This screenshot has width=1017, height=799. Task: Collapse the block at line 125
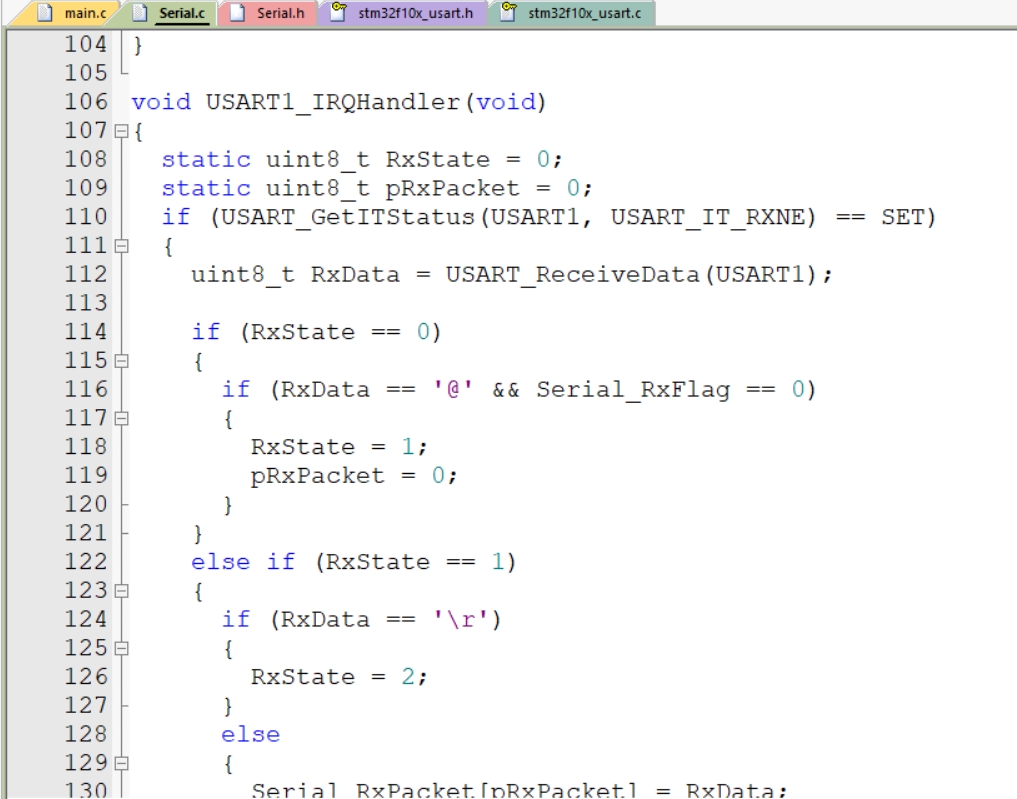pyautogui.click(x=121, y=649)
